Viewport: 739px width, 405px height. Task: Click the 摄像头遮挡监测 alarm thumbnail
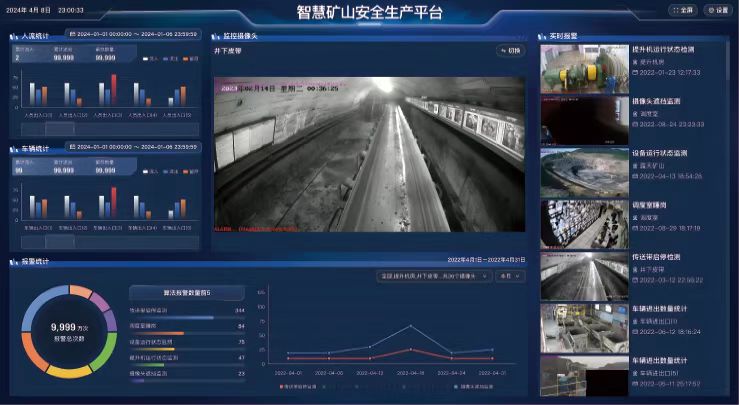[584, 121]
